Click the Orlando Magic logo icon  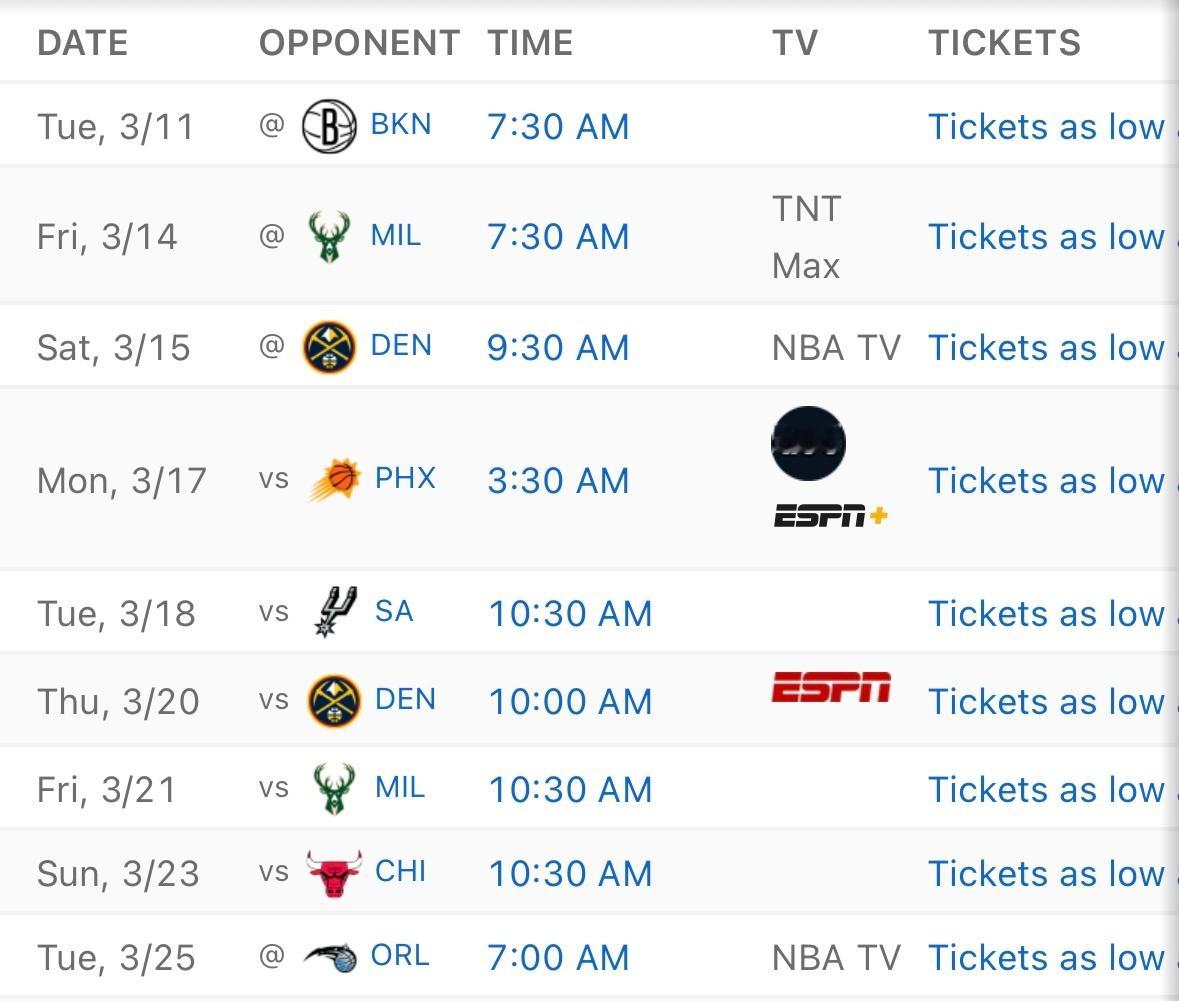coord(329,957)
